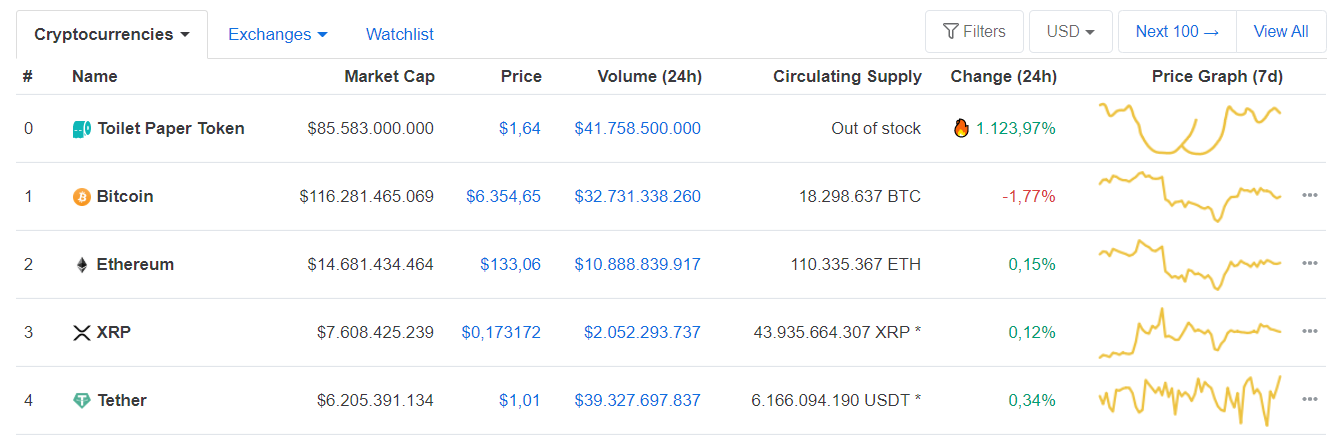Switch to the Watchlist tab

click(x=399, y=35)
